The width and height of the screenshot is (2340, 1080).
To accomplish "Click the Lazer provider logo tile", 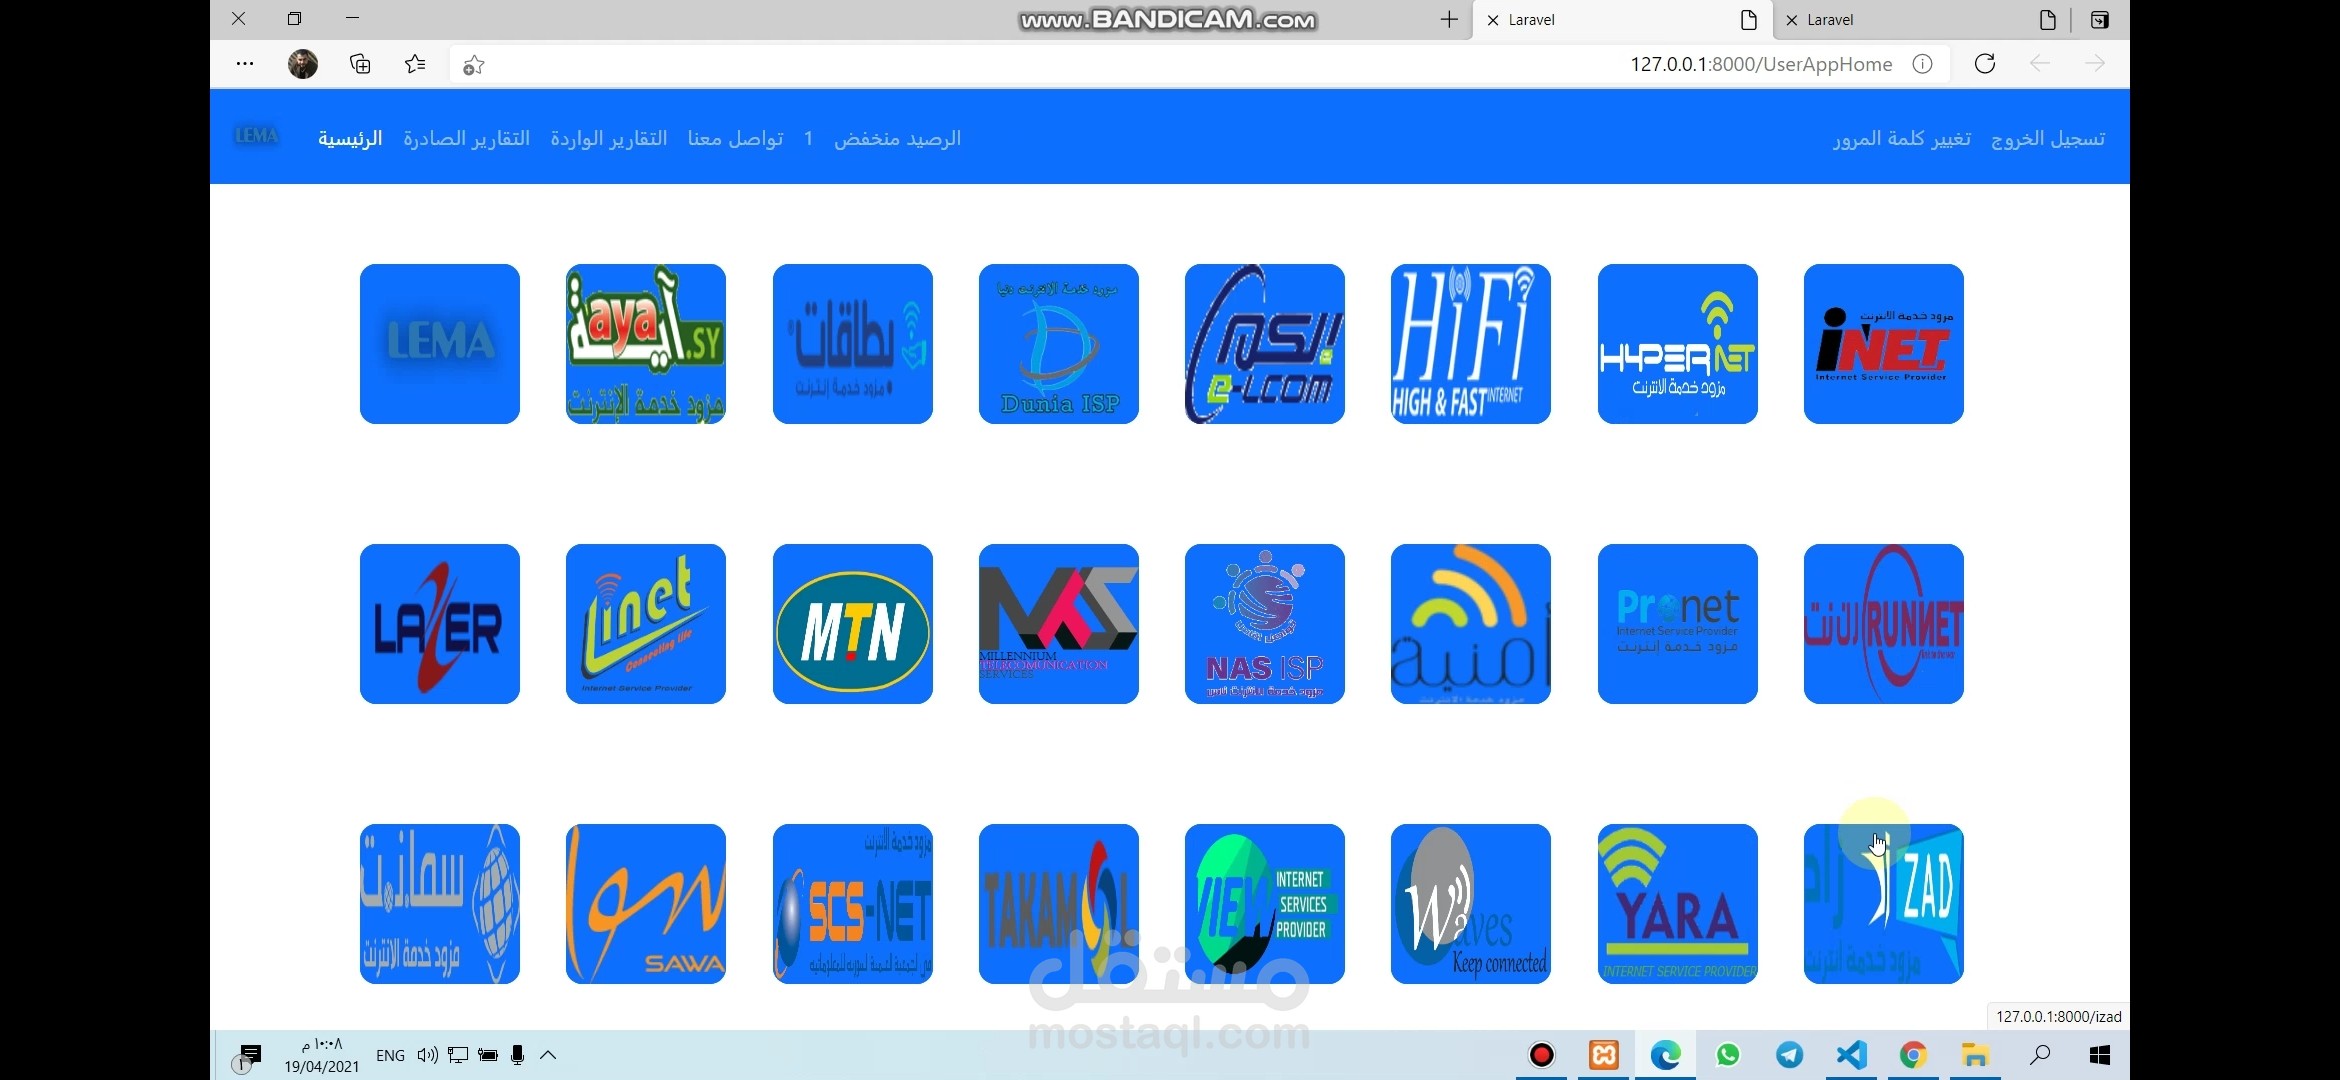I will tap(439, 624).
